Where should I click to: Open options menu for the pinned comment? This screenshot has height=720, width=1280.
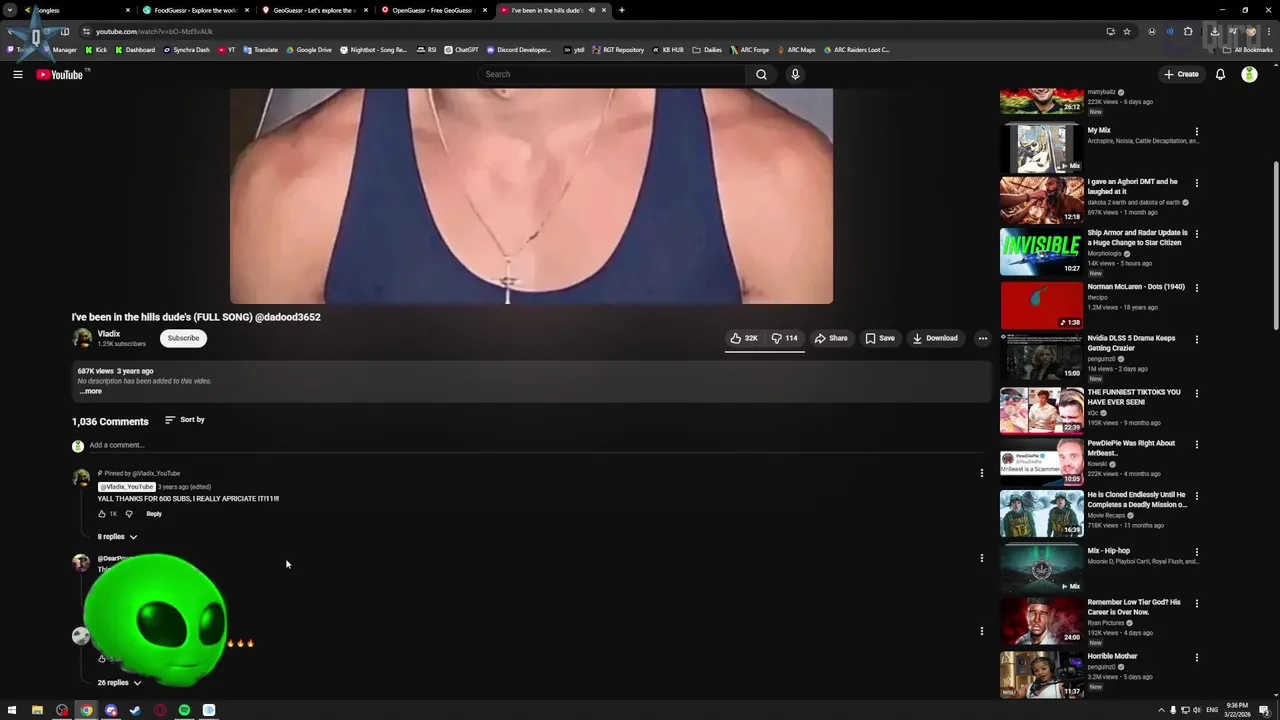(981, 473)
